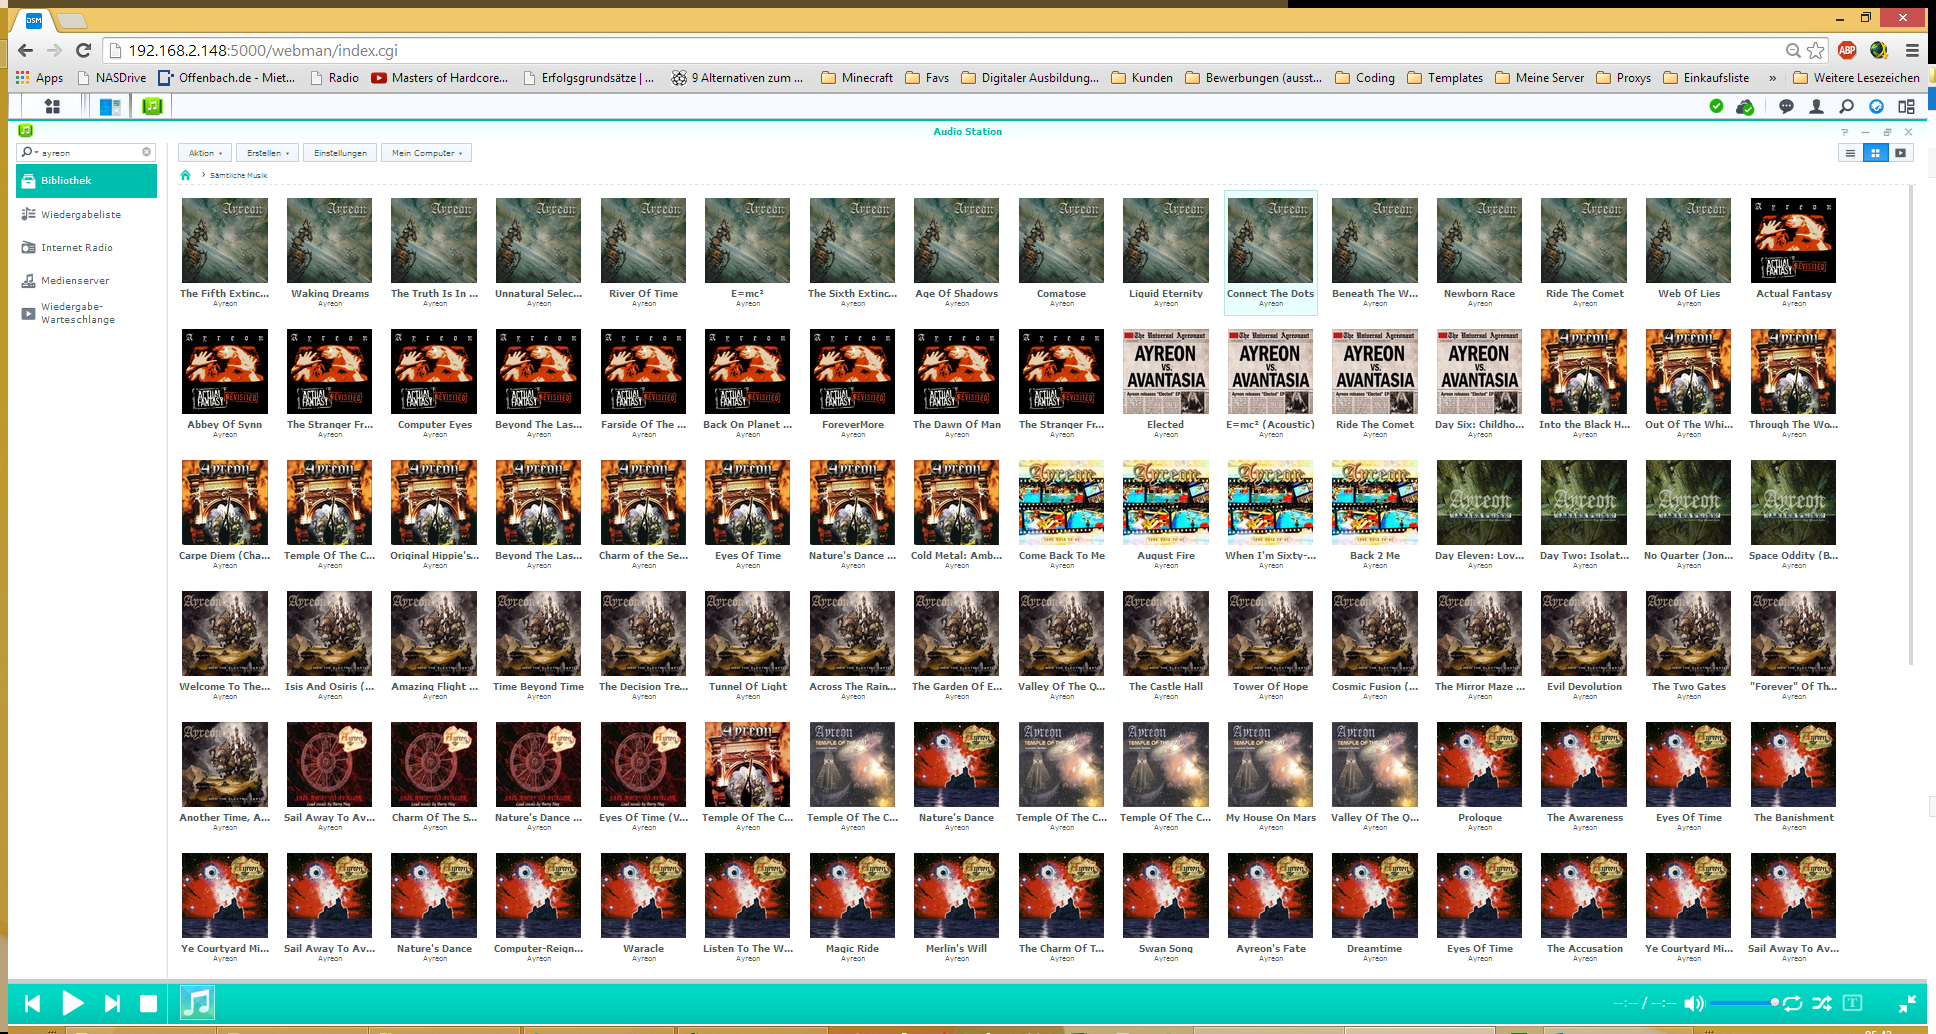Mute the volume speaker icon
The width and height of the screenshot is (1936, 1034).
point(1693,1003)
